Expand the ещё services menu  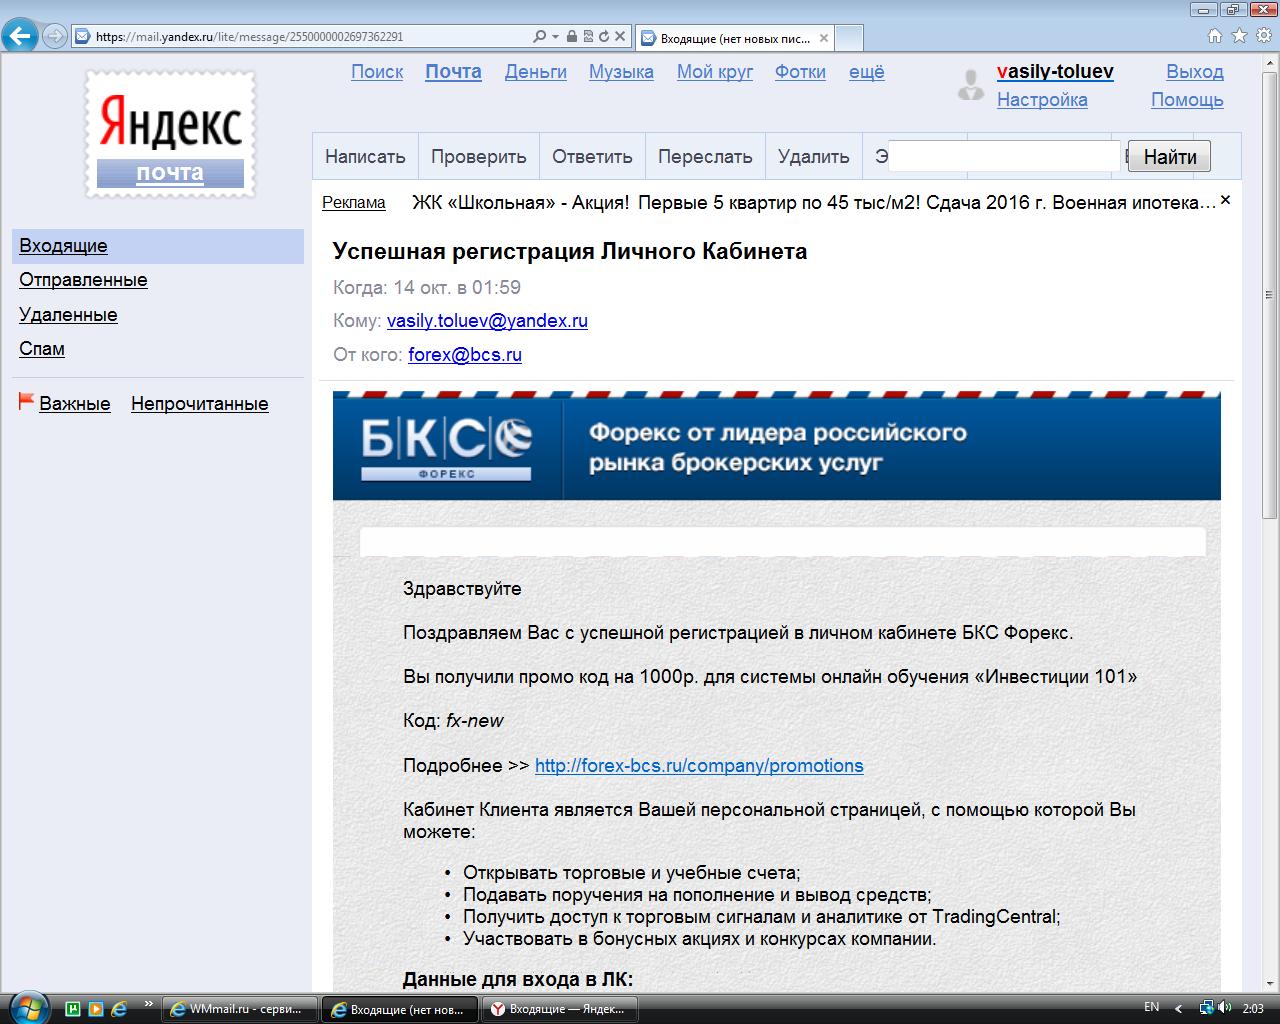point(867,72)
